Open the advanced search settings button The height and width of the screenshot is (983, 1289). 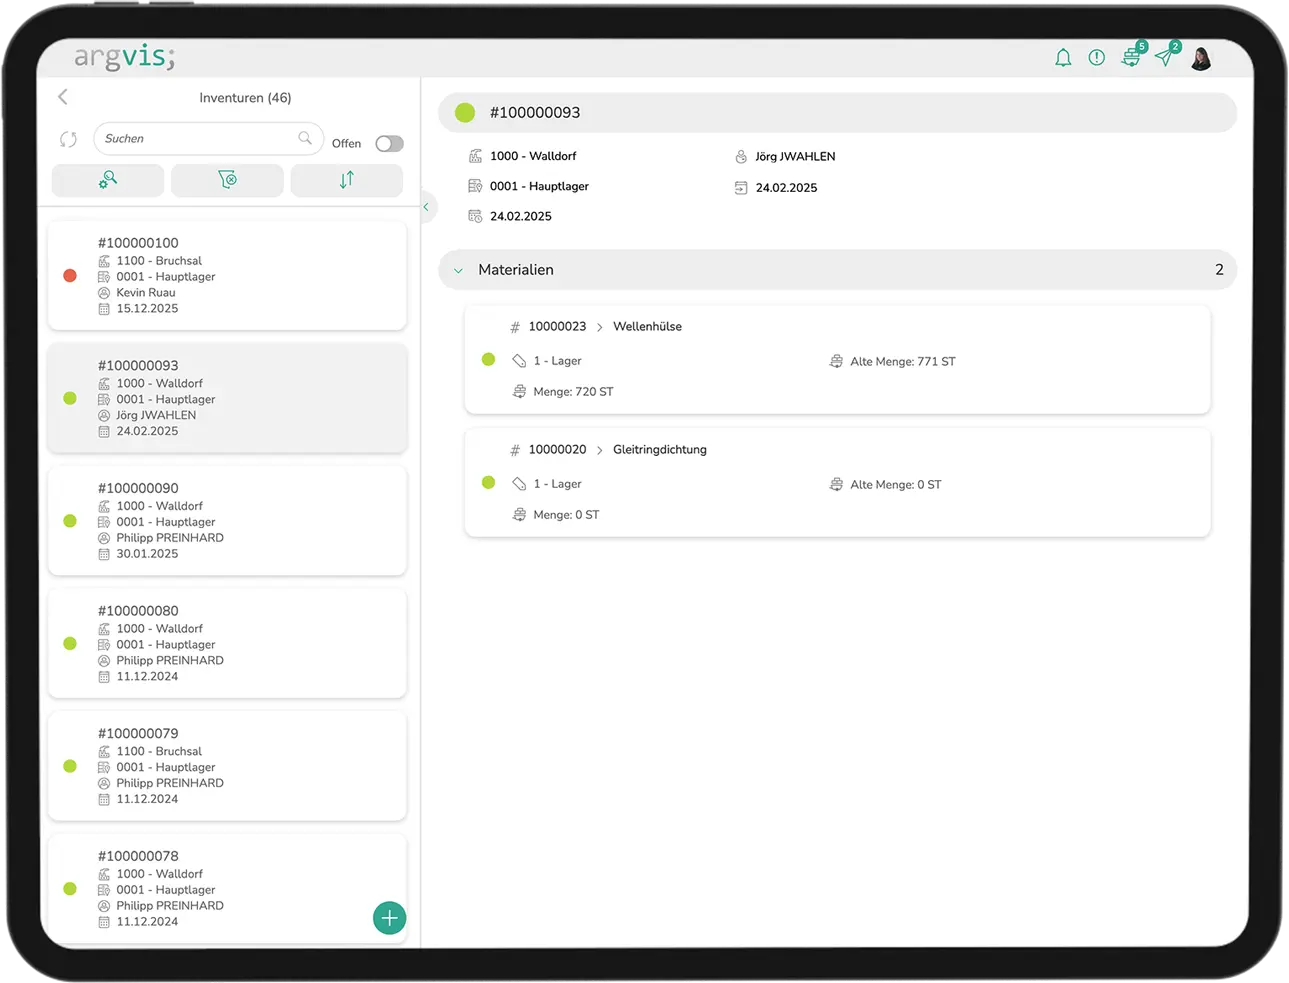(108, 180)
